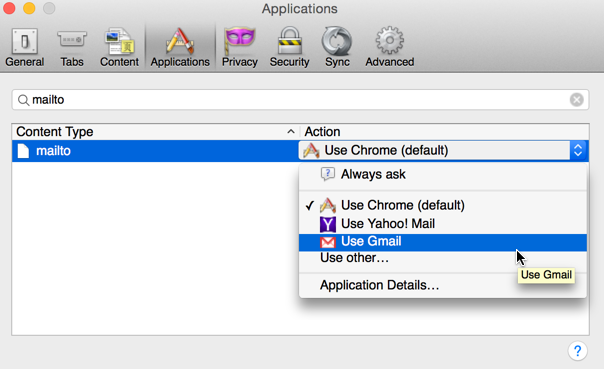Open Application Details… from the menu

443,285
